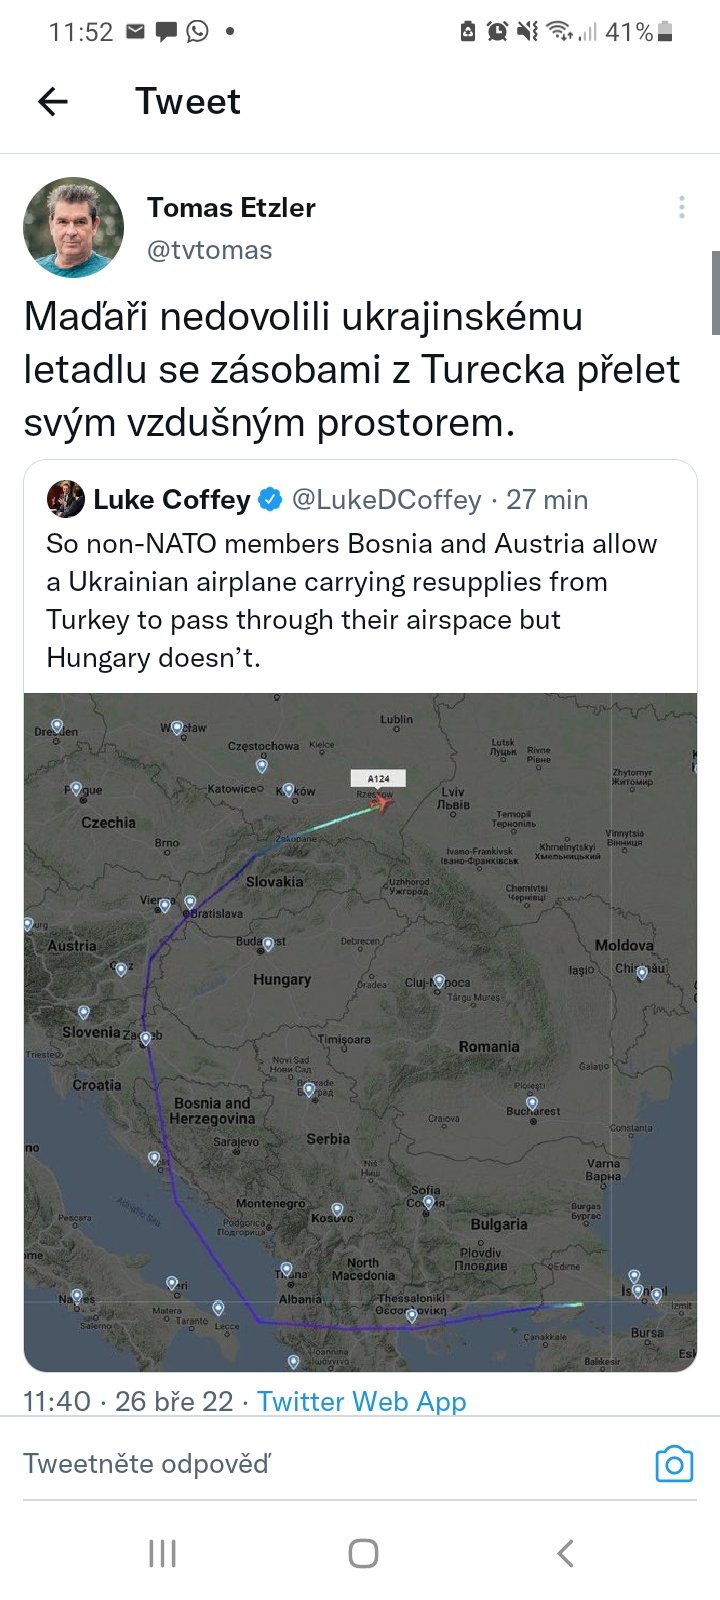The height and width of the screenshot is (1600, 720).
Task: Tap the WhatsApp notification icon in status bar
Action: pyautogui.click(x=198, y=32)
